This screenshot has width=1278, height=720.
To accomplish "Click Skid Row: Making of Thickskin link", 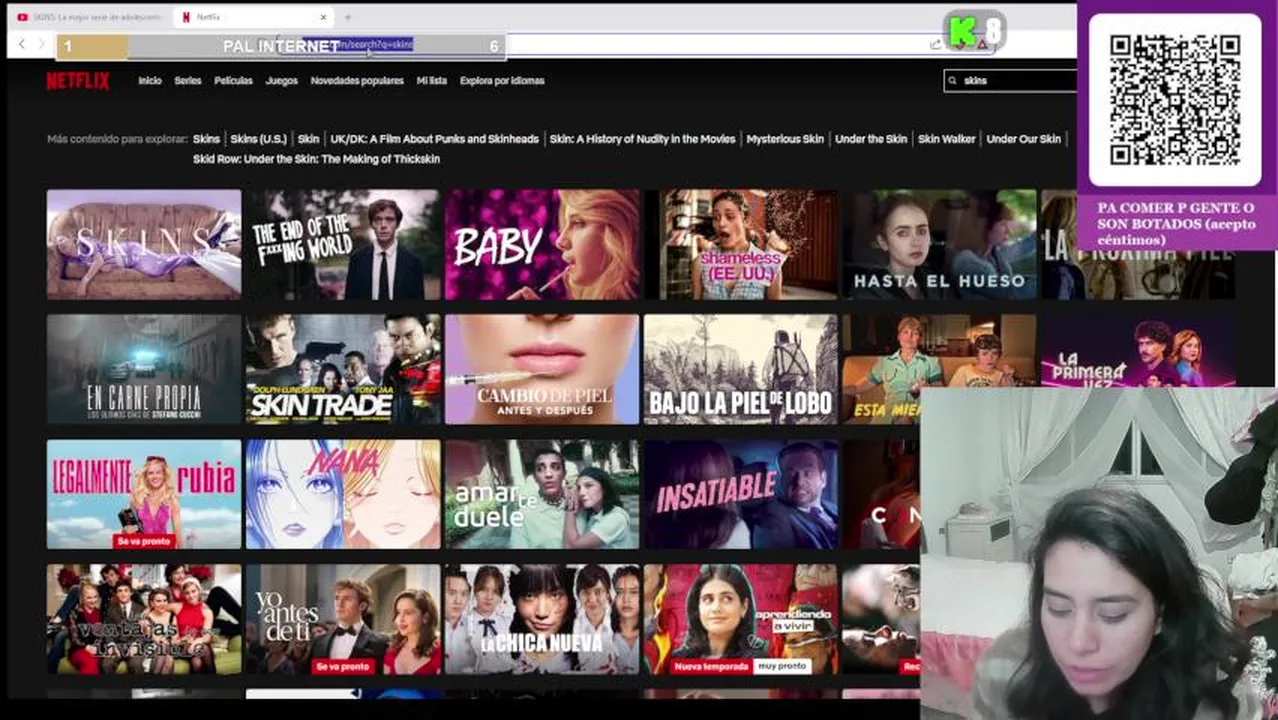I will [x=316, y=159].
